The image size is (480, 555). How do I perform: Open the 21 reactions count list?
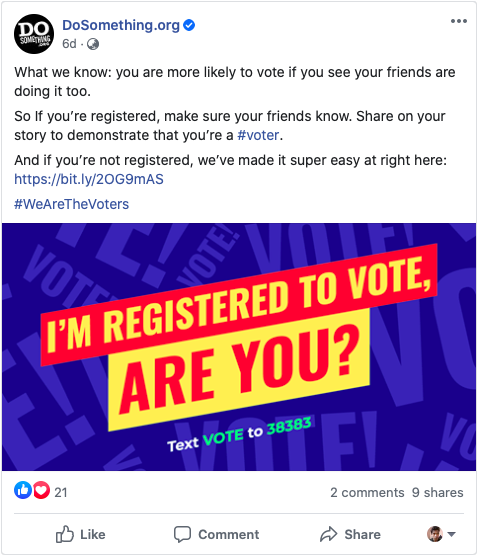click(x=61, y=492)
